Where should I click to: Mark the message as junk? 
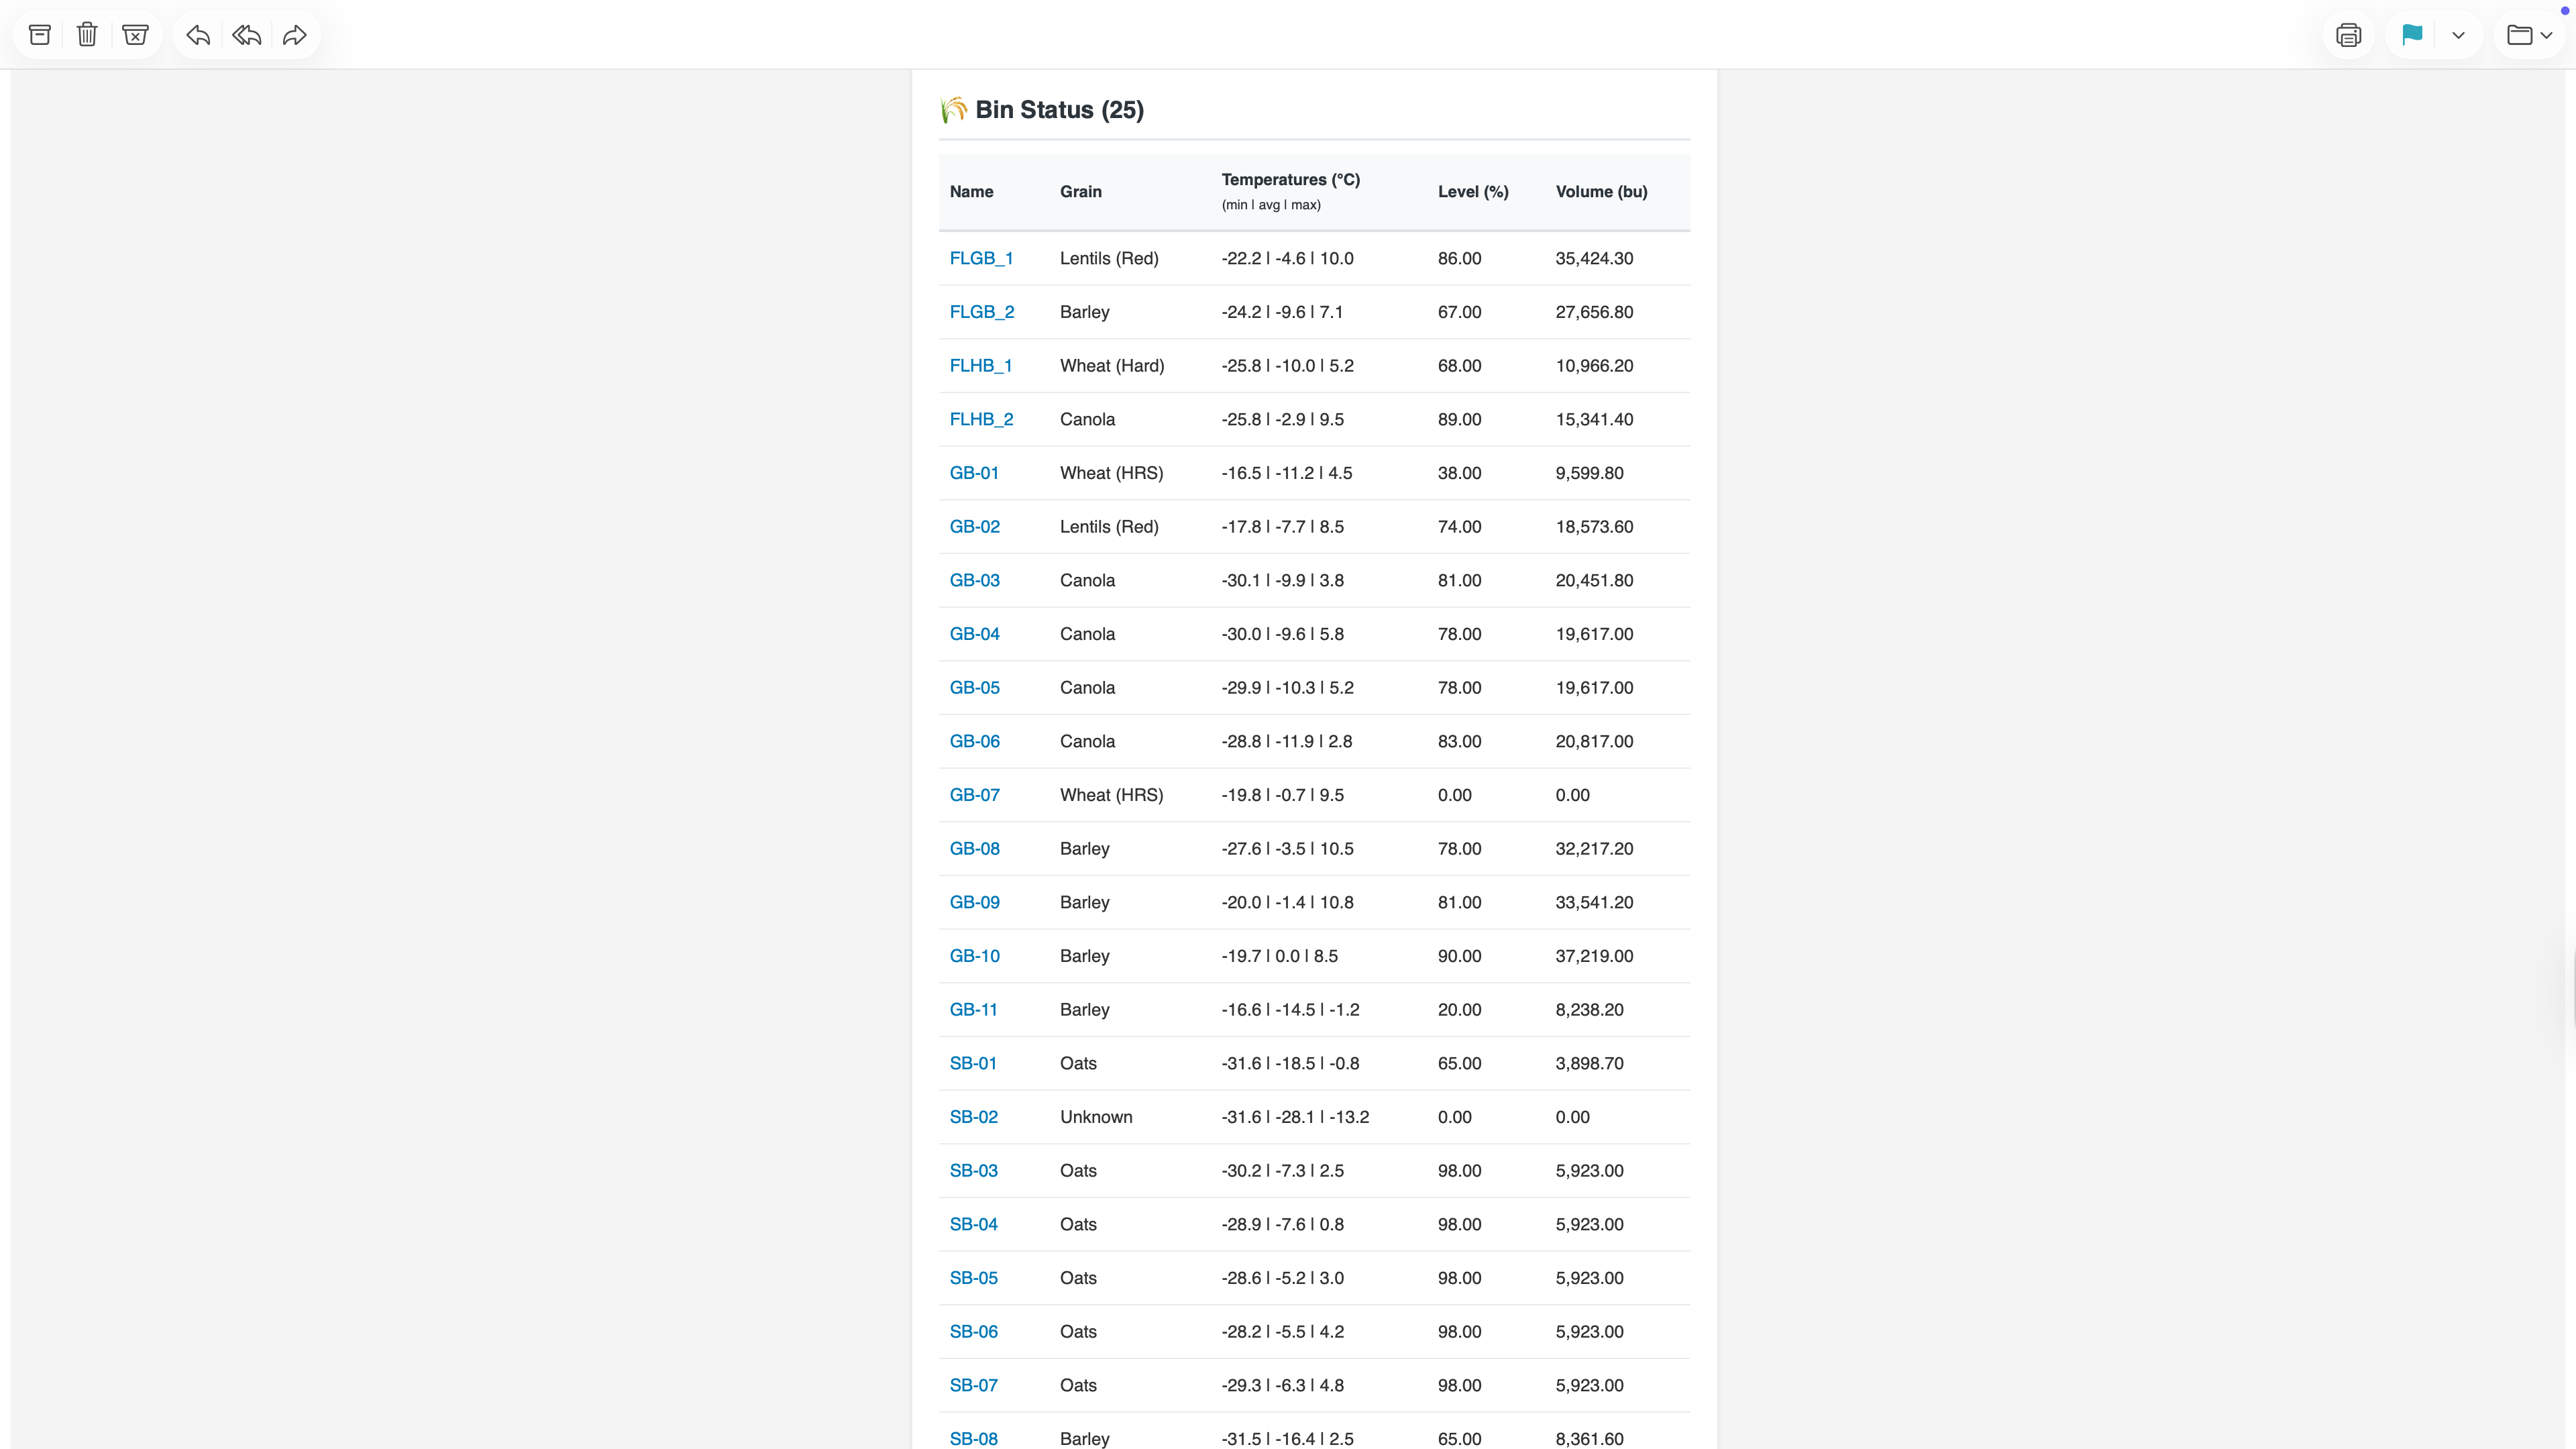click(x=136, y=34)
